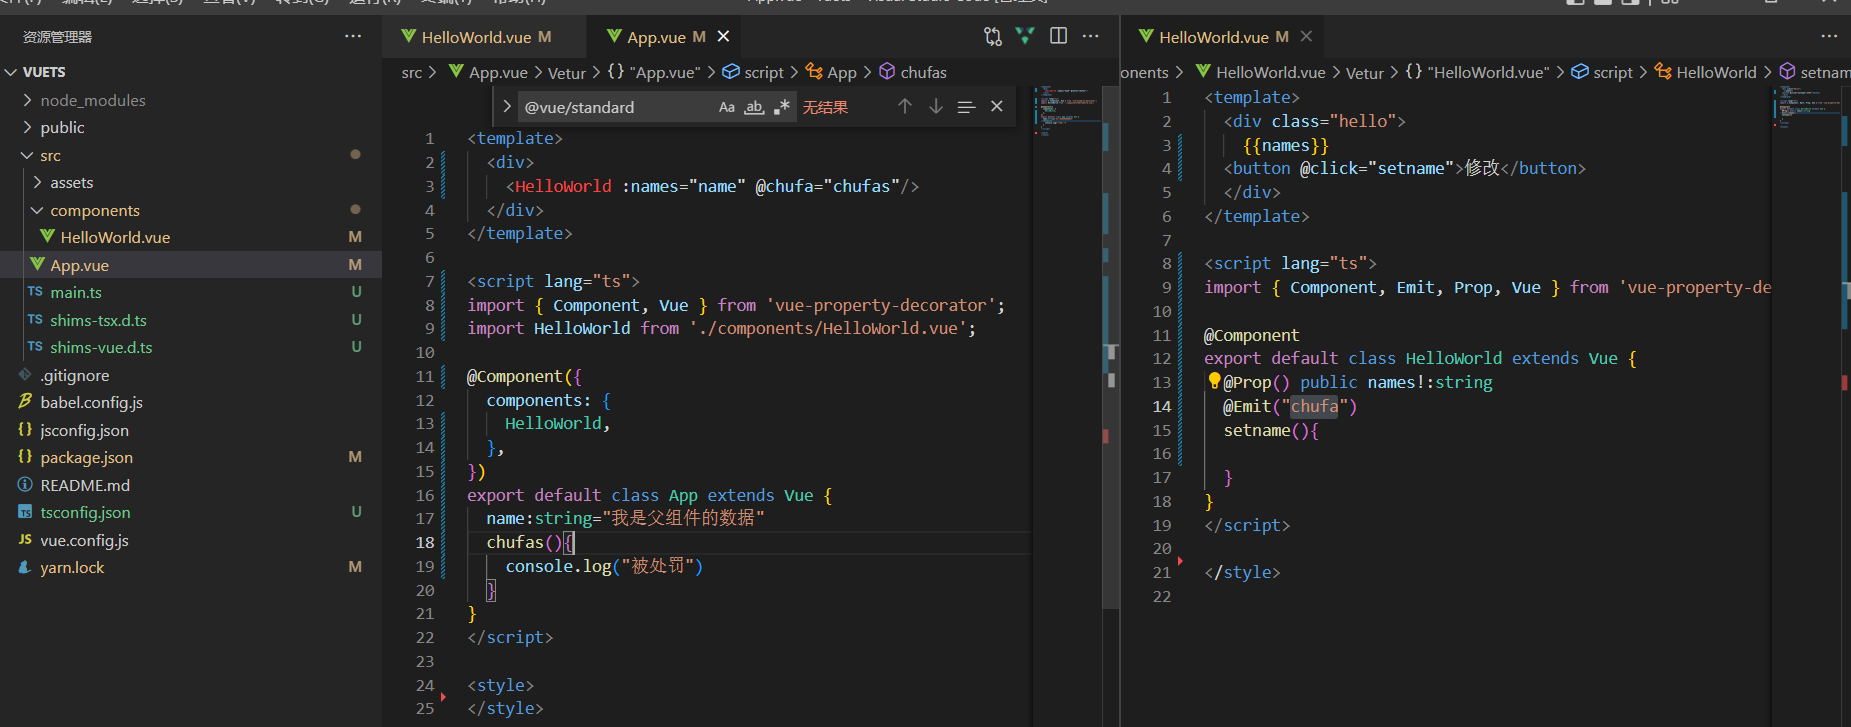Viewport: 1851px width, 727px height.
Task: Select HelloWorld.vue tab in right group
Action: pos(1222,37)
